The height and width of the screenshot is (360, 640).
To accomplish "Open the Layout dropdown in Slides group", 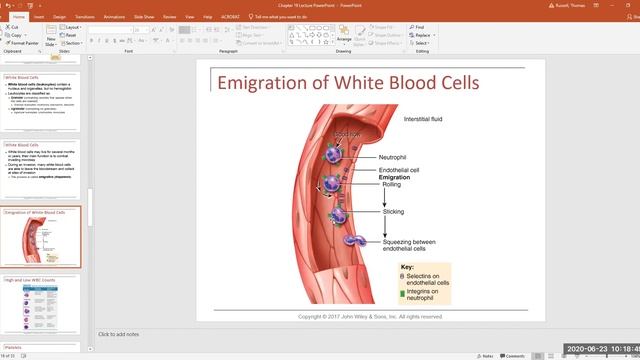I will click(x=71, y=27).
